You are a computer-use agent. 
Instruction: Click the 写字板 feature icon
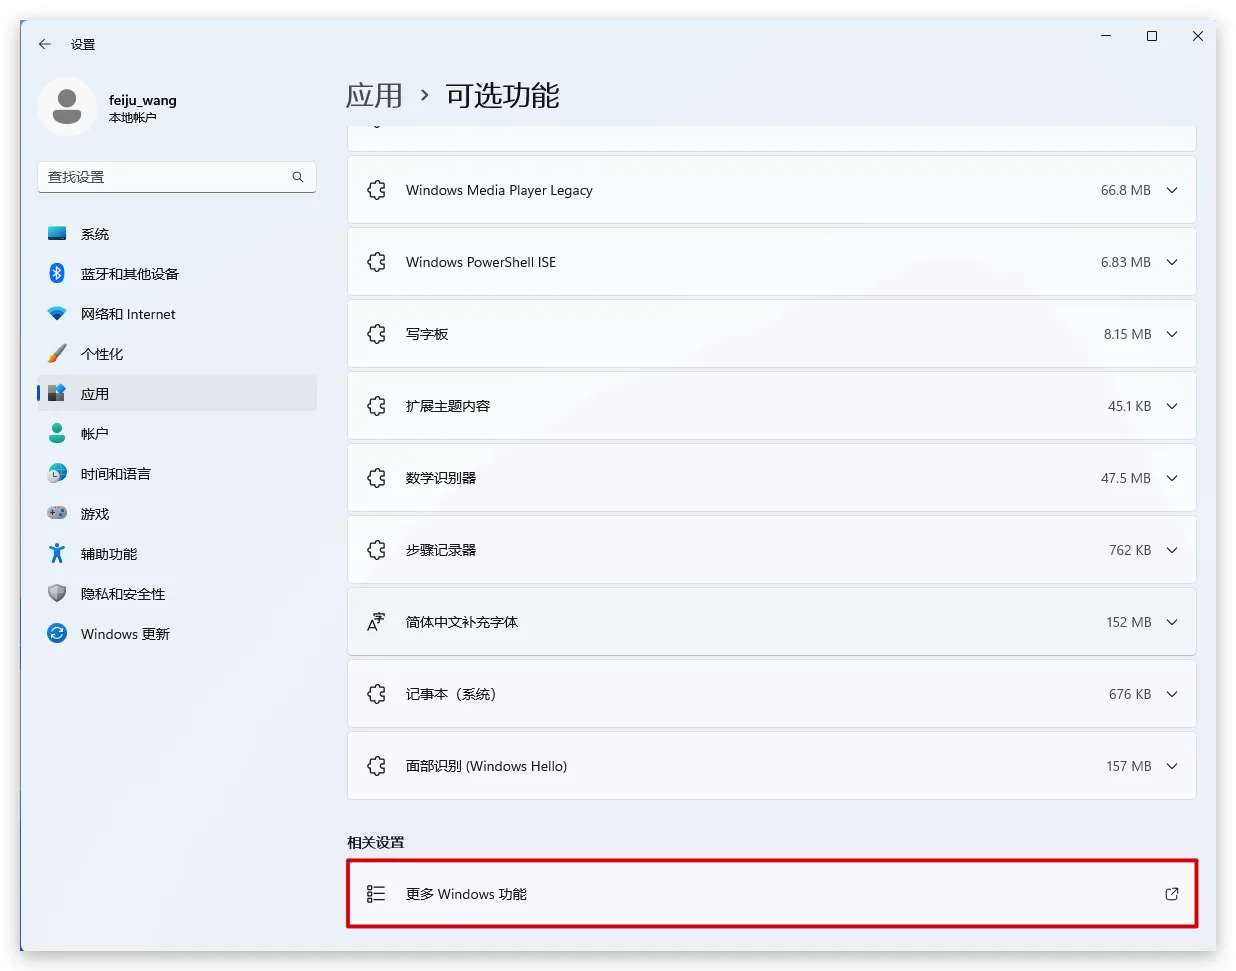376,334
